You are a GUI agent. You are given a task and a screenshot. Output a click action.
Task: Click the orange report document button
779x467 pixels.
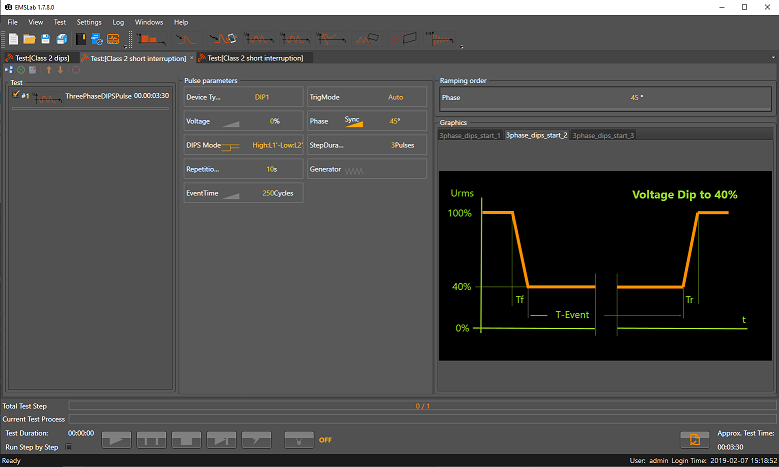(695, 439)
